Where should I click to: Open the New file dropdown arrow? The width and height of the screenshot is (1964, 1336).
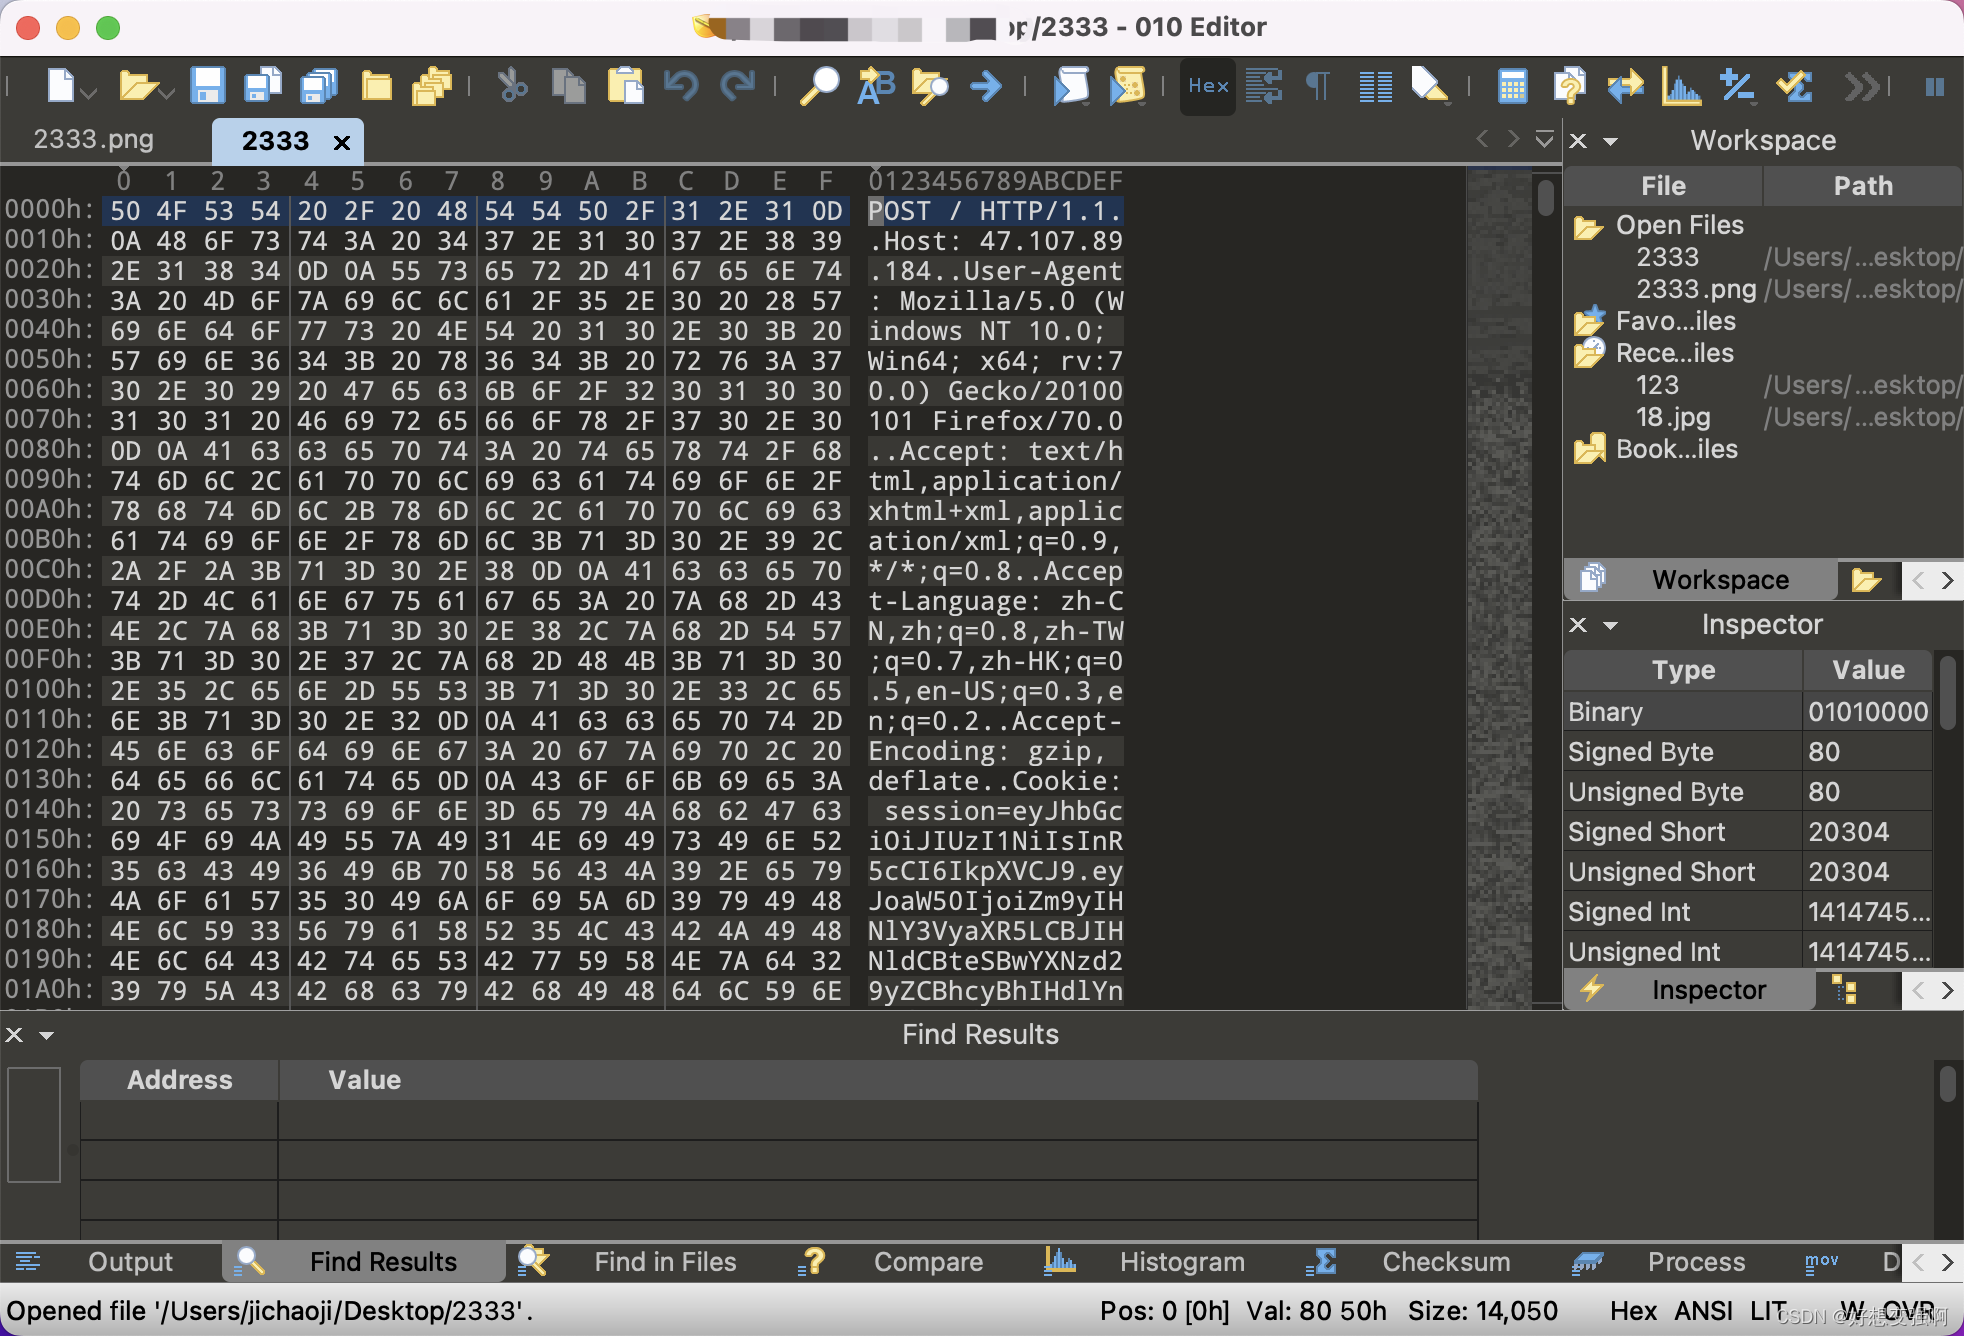[90, 93]
